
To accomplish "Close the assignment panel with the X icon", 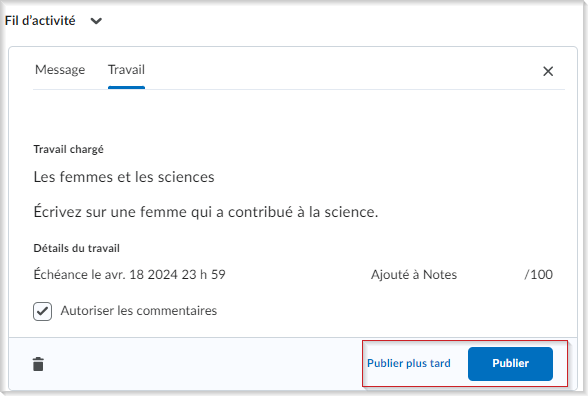I will point(548,71).
